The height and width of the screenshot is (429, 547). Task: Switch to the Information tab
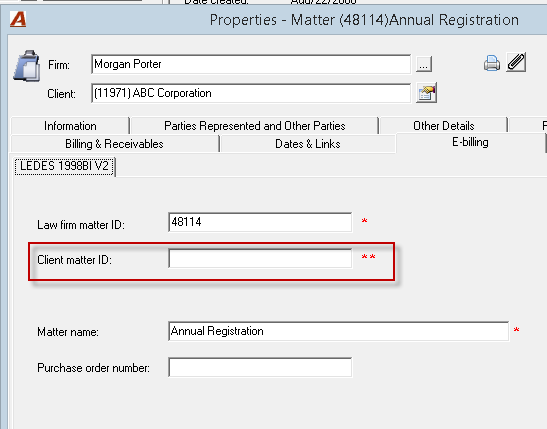70,126
